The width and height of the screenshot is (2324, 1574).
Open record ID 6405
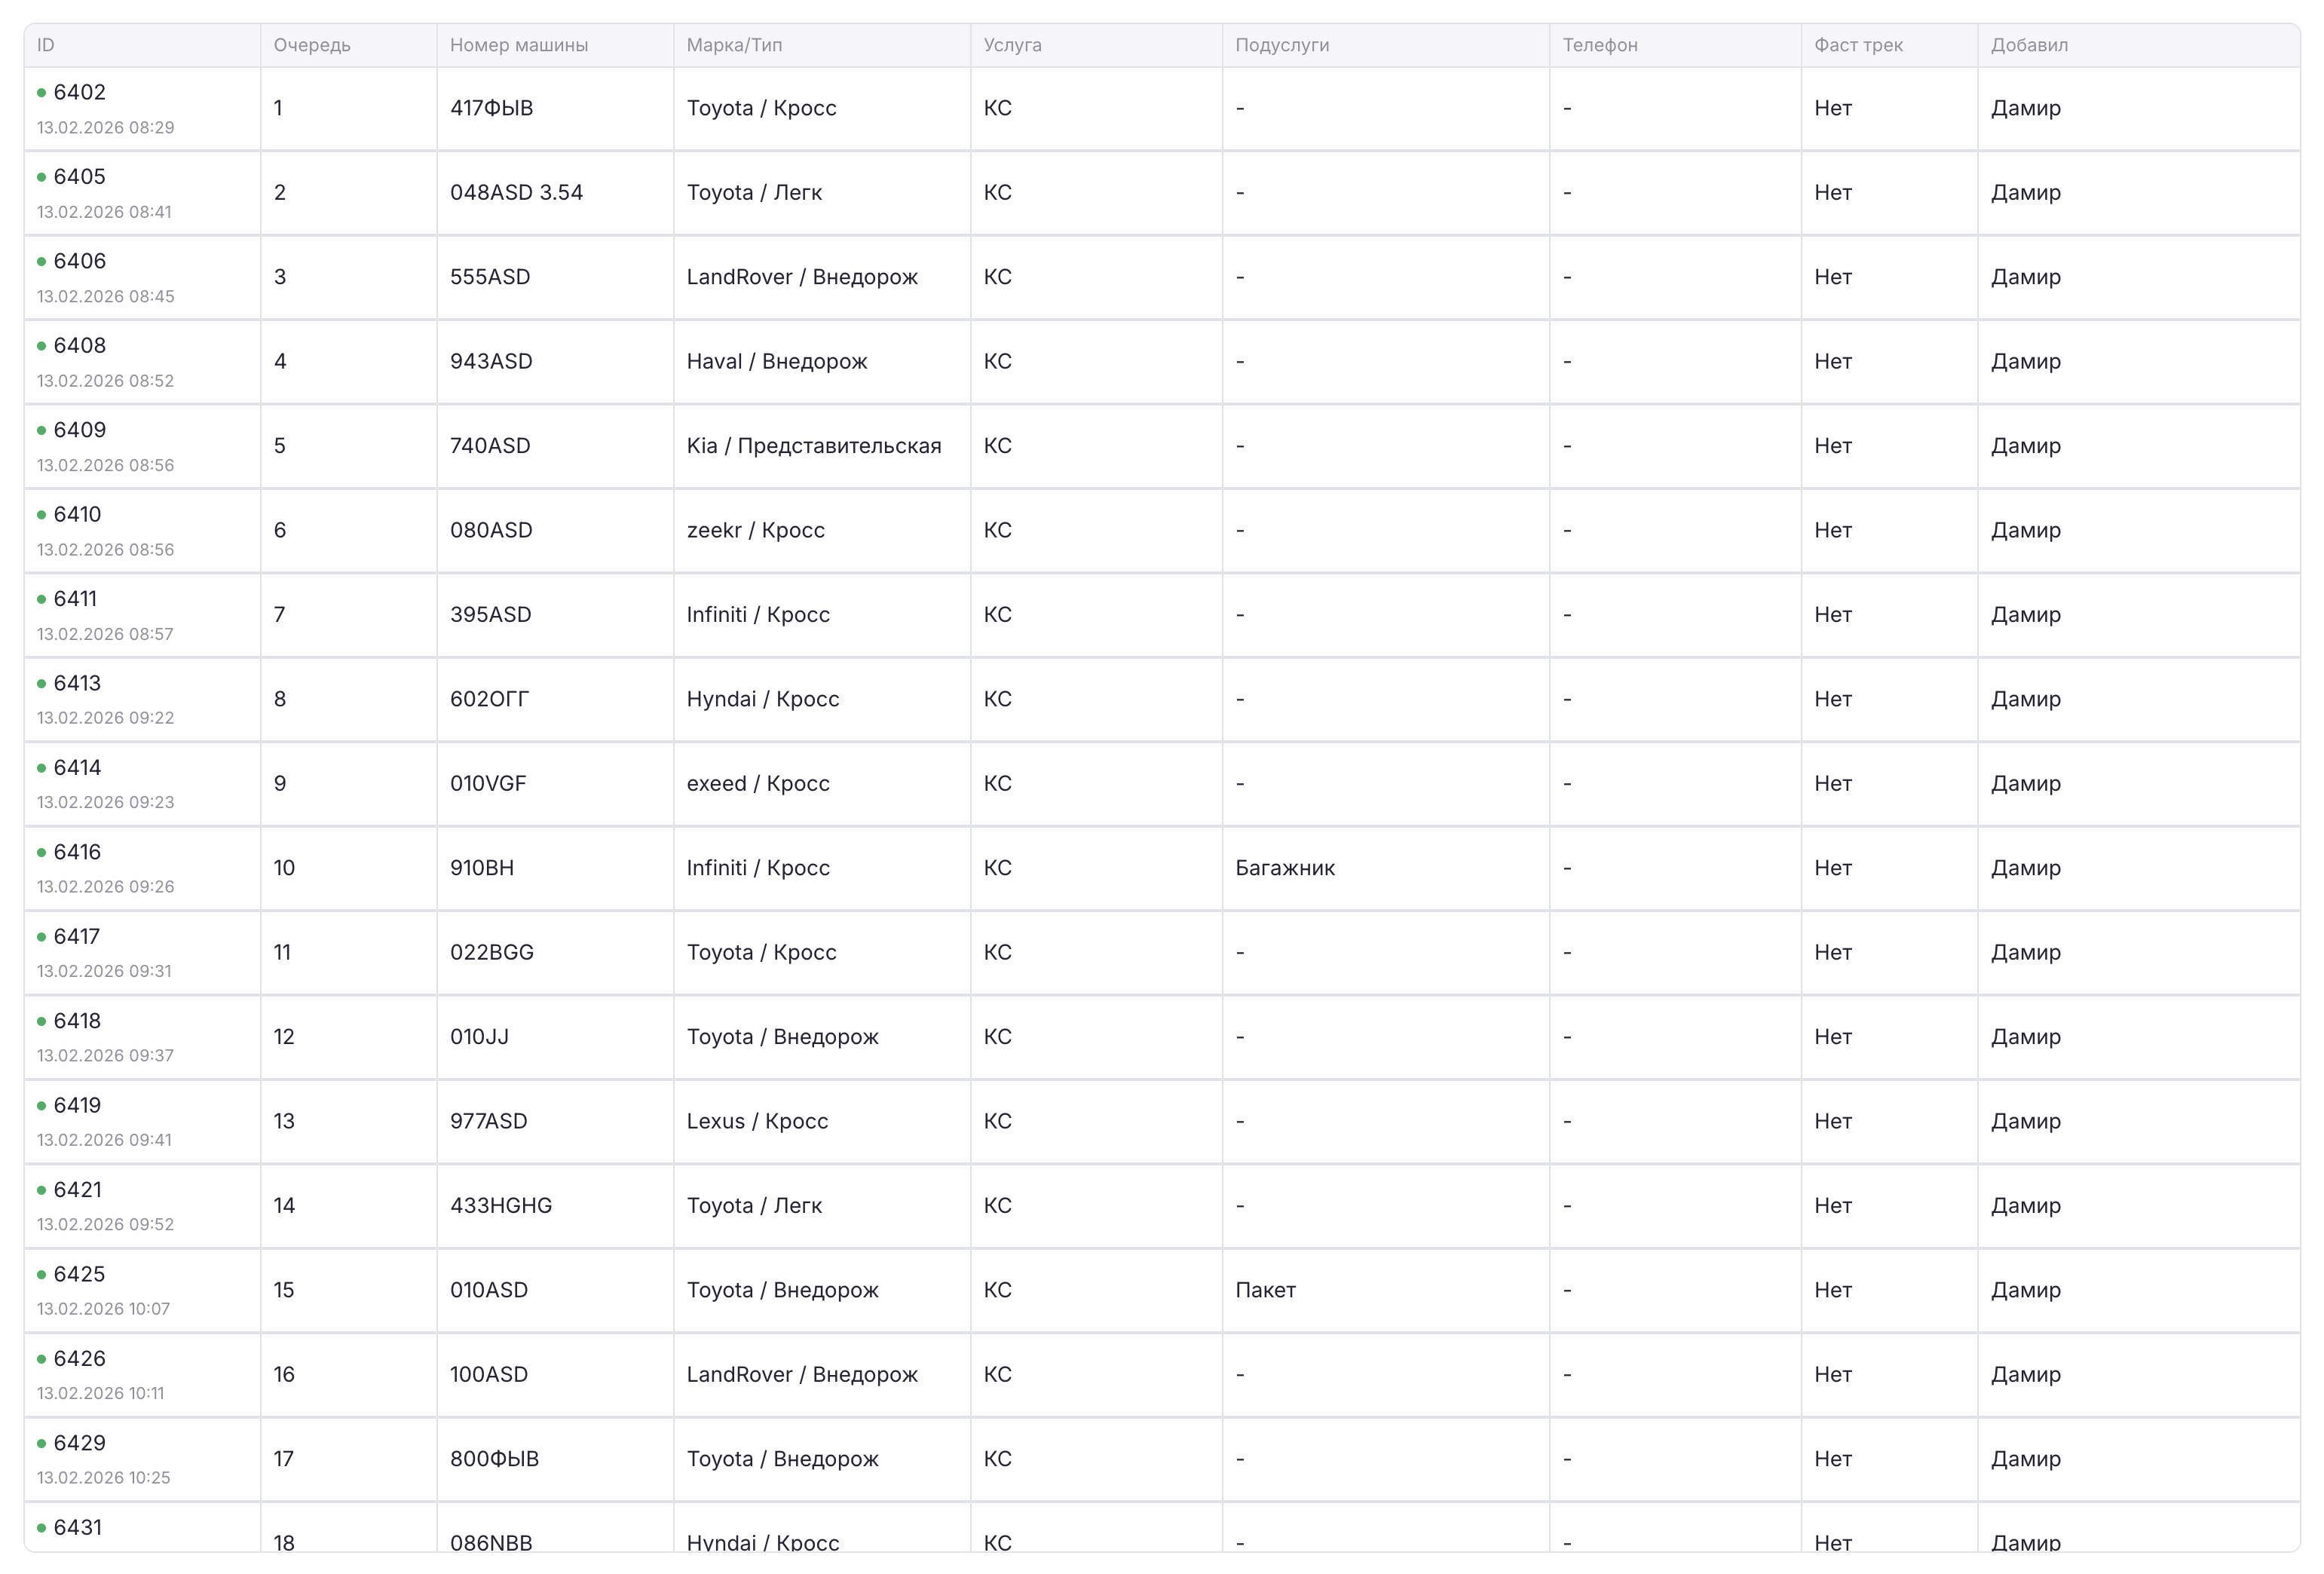(79, 177)
